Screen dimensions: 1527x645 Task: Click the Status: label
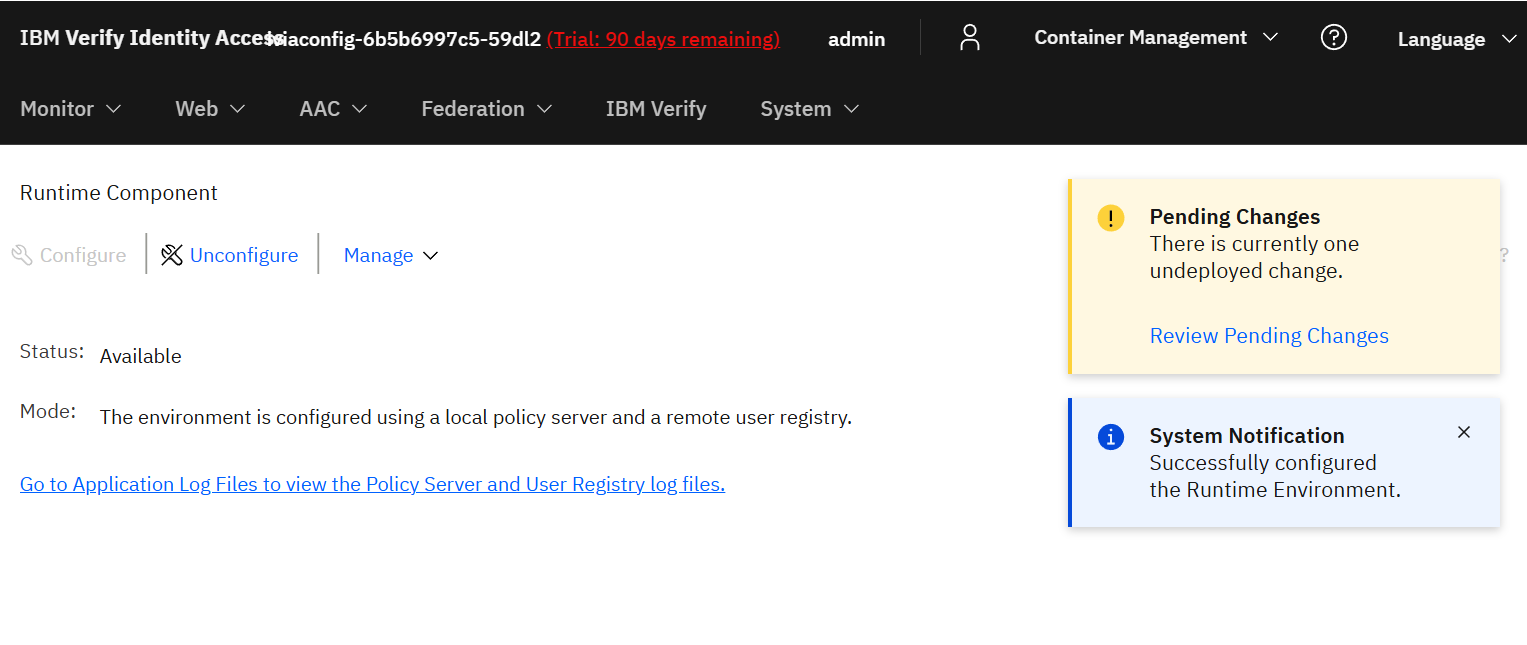point(52,352)
